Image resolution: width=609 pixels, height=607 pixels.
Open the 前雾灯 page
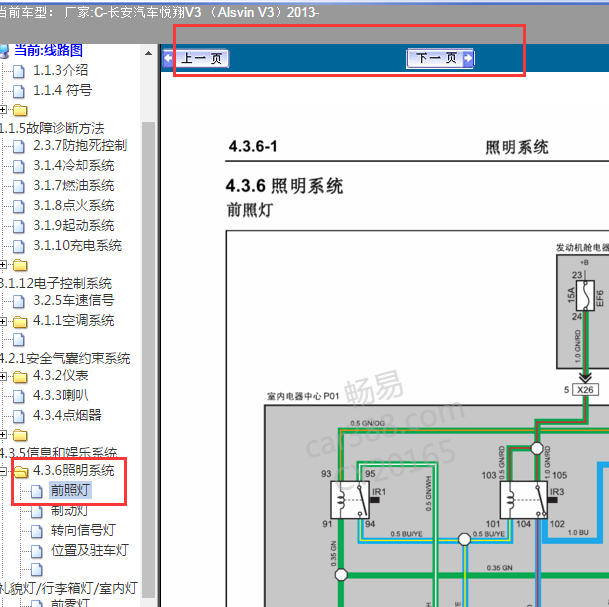(70, 603)
